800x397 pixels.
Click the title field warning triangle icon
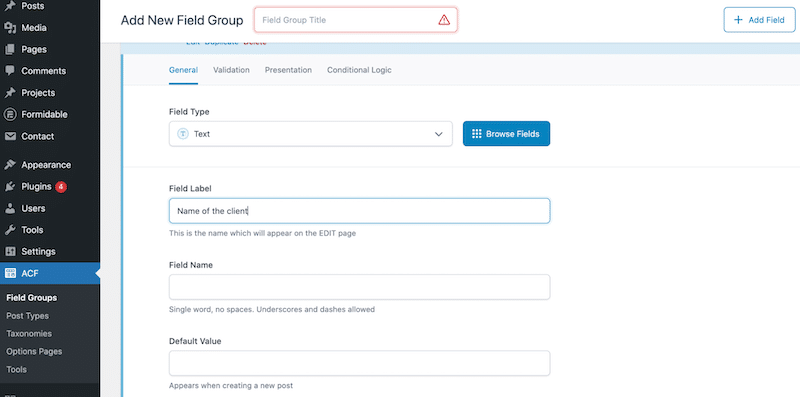pyautogui.click(x=444, y=20)
